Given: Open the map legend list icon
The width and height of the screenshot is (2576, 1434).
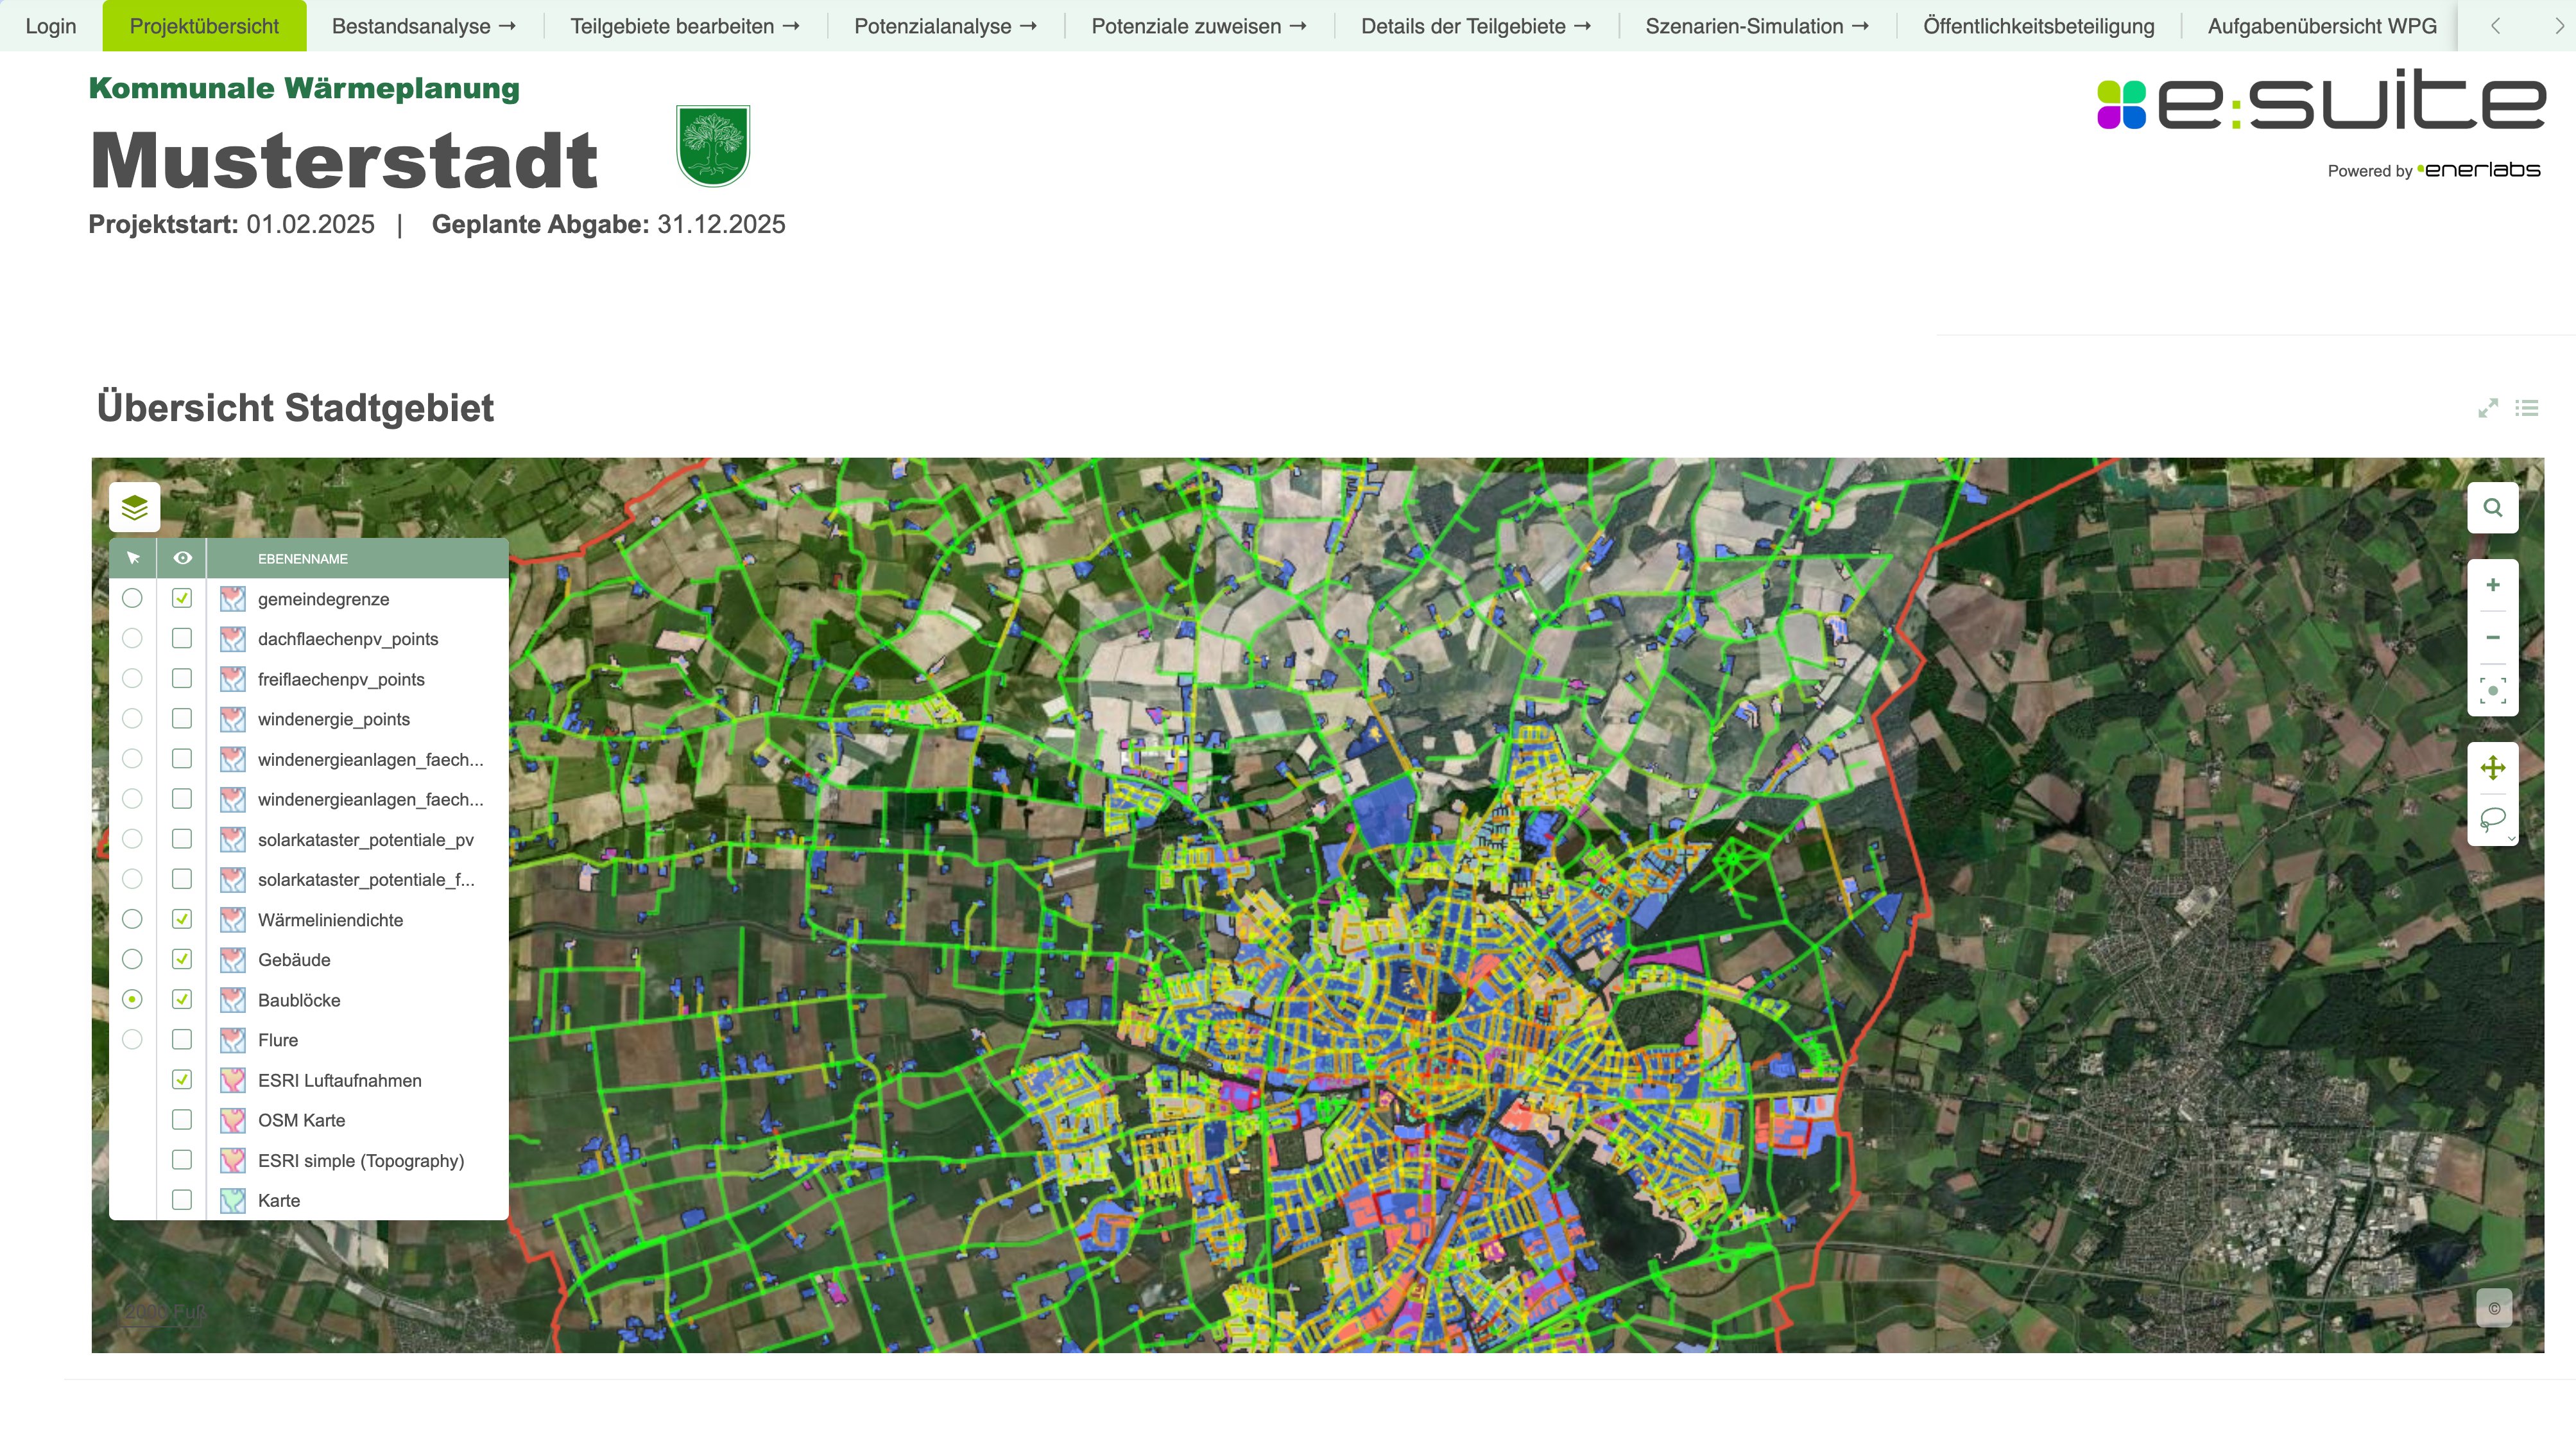Looking at the screenshot, I should (x=2527, y=408).
